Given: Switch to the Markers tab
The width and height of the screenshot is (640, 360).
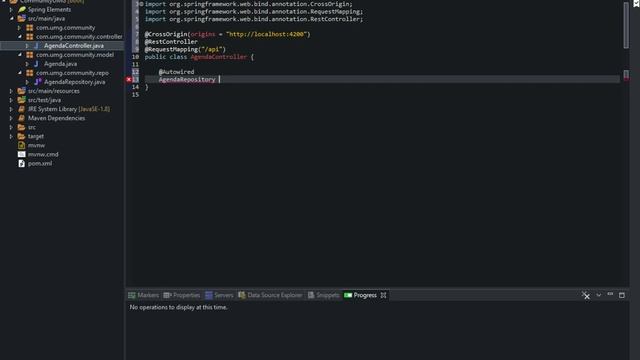Looking at the screenshot, I should coord(143,295).
